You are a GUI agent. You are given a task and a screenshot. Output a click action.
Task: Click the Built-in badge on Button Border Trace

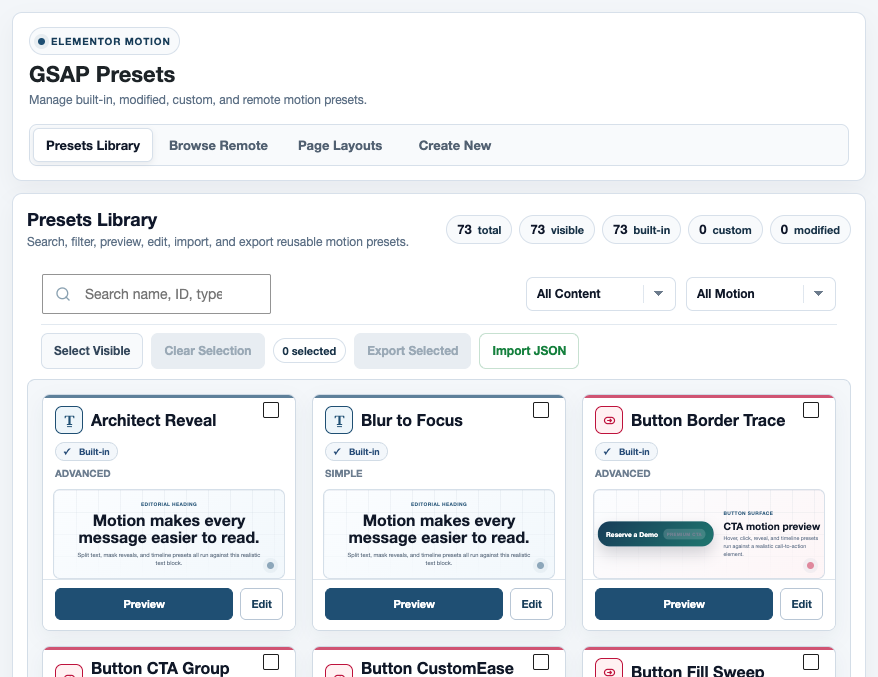(626, 451)
